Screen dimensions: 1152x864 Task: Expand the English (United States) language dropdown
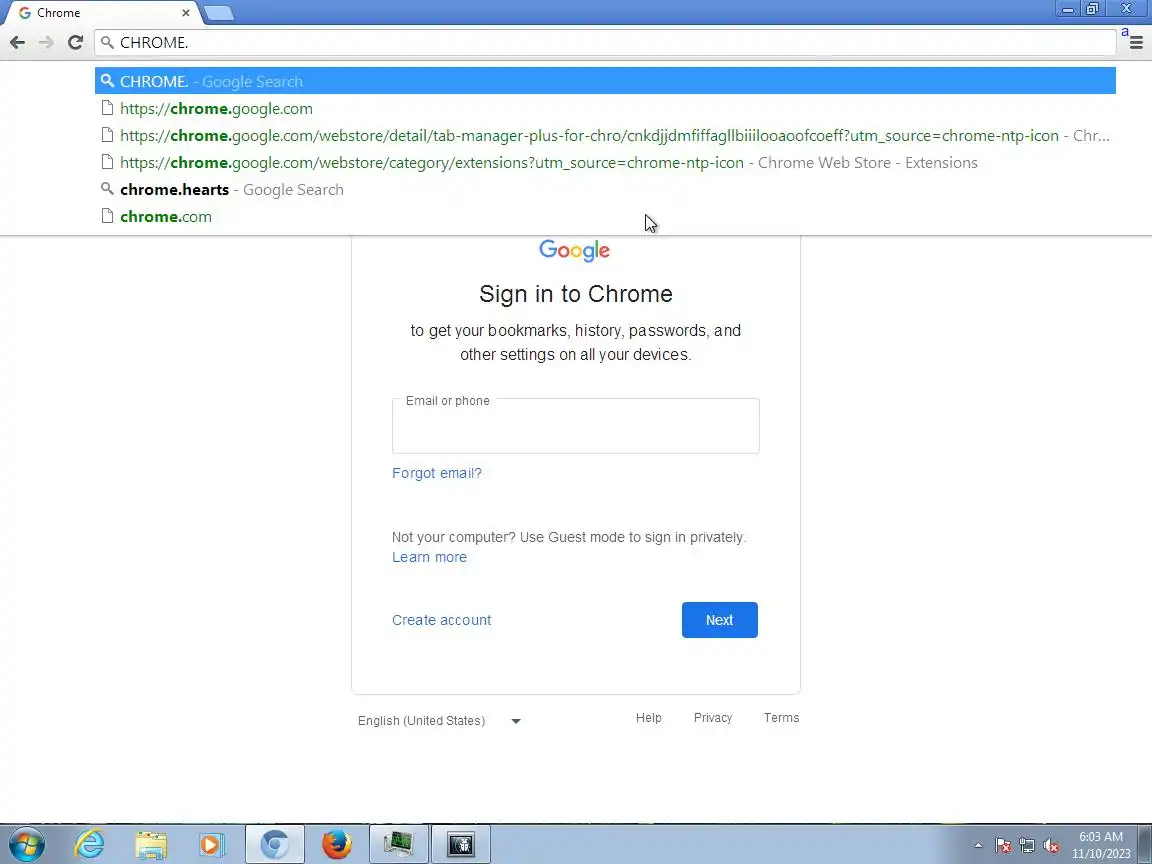[439, 721]
